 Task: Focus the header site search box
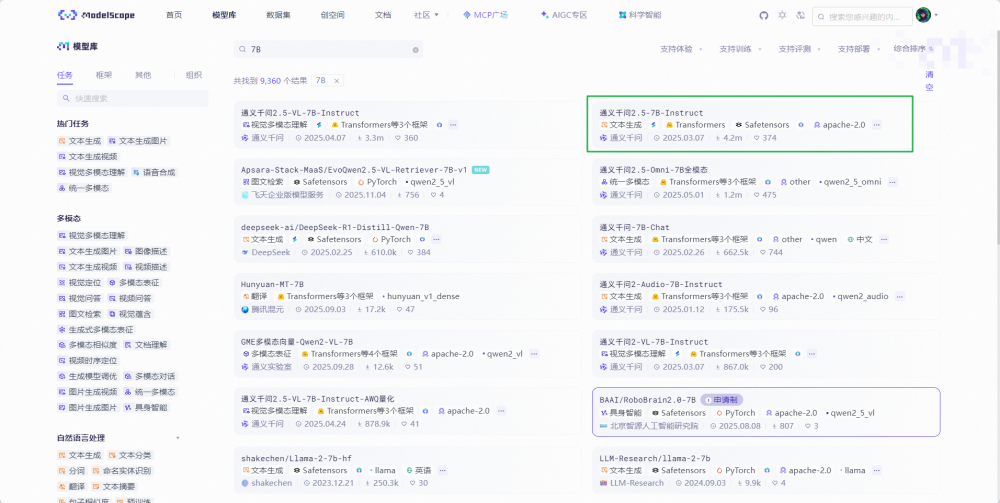click(862, 17)
